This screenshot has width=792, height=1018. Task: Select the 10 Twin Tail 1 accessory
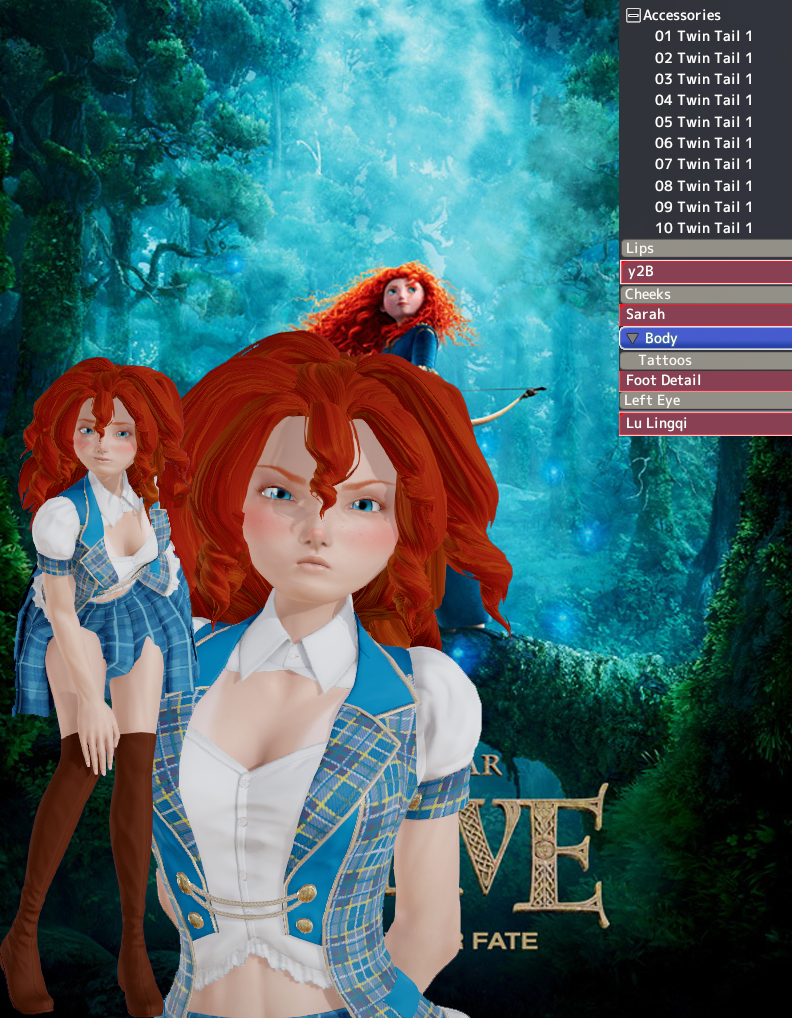point(703,228)
